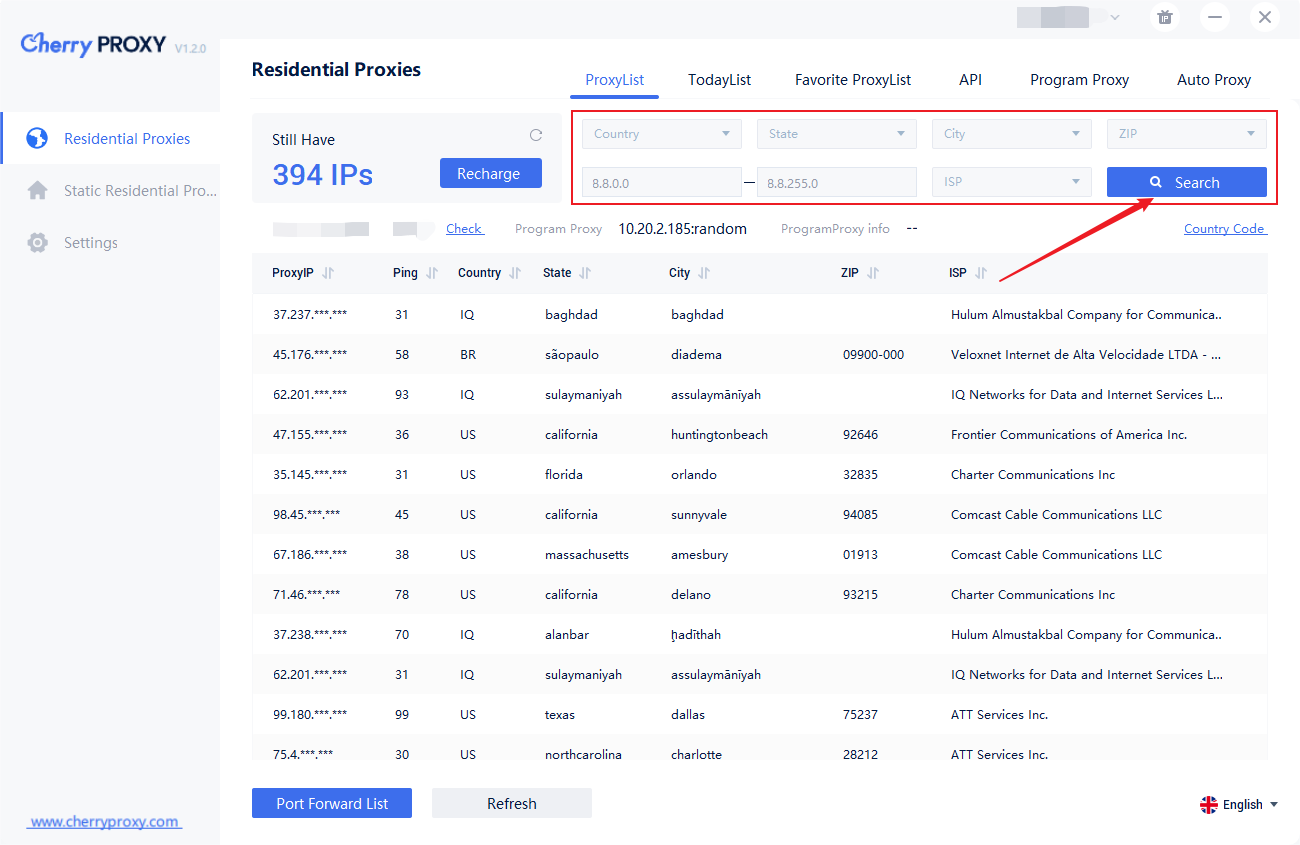Click the gear icon for Settings

coord(37,242)
